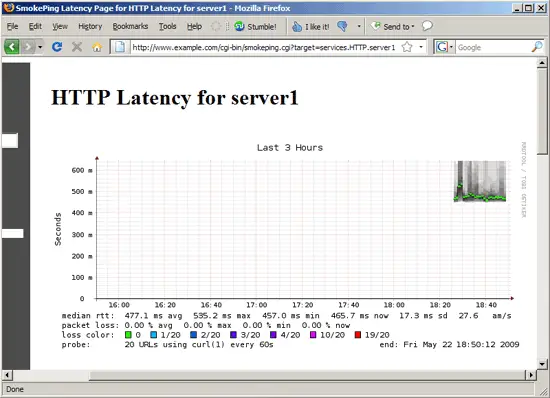The width and height of the screenshot is (550, 398).
Task: Click the vertical scrollbar down arrow
Action: point(542,364)
